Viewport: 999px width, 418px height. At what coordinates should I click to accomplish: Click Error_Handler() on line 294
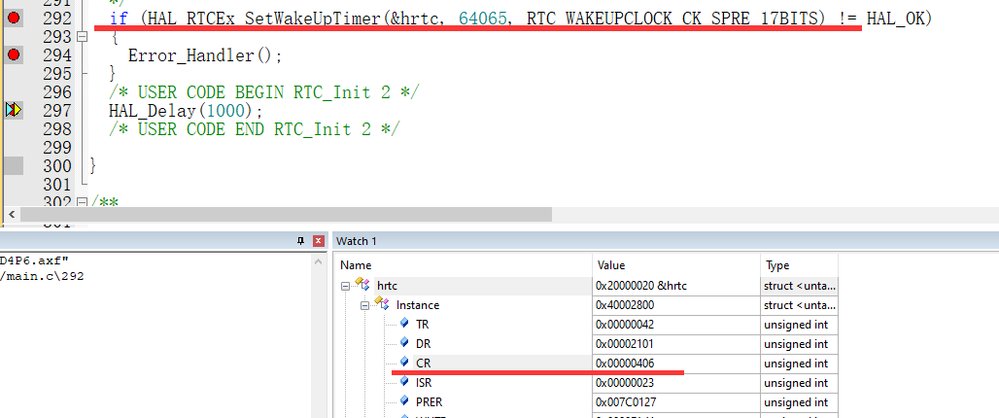pyautogui.click(x=205, y=56)
